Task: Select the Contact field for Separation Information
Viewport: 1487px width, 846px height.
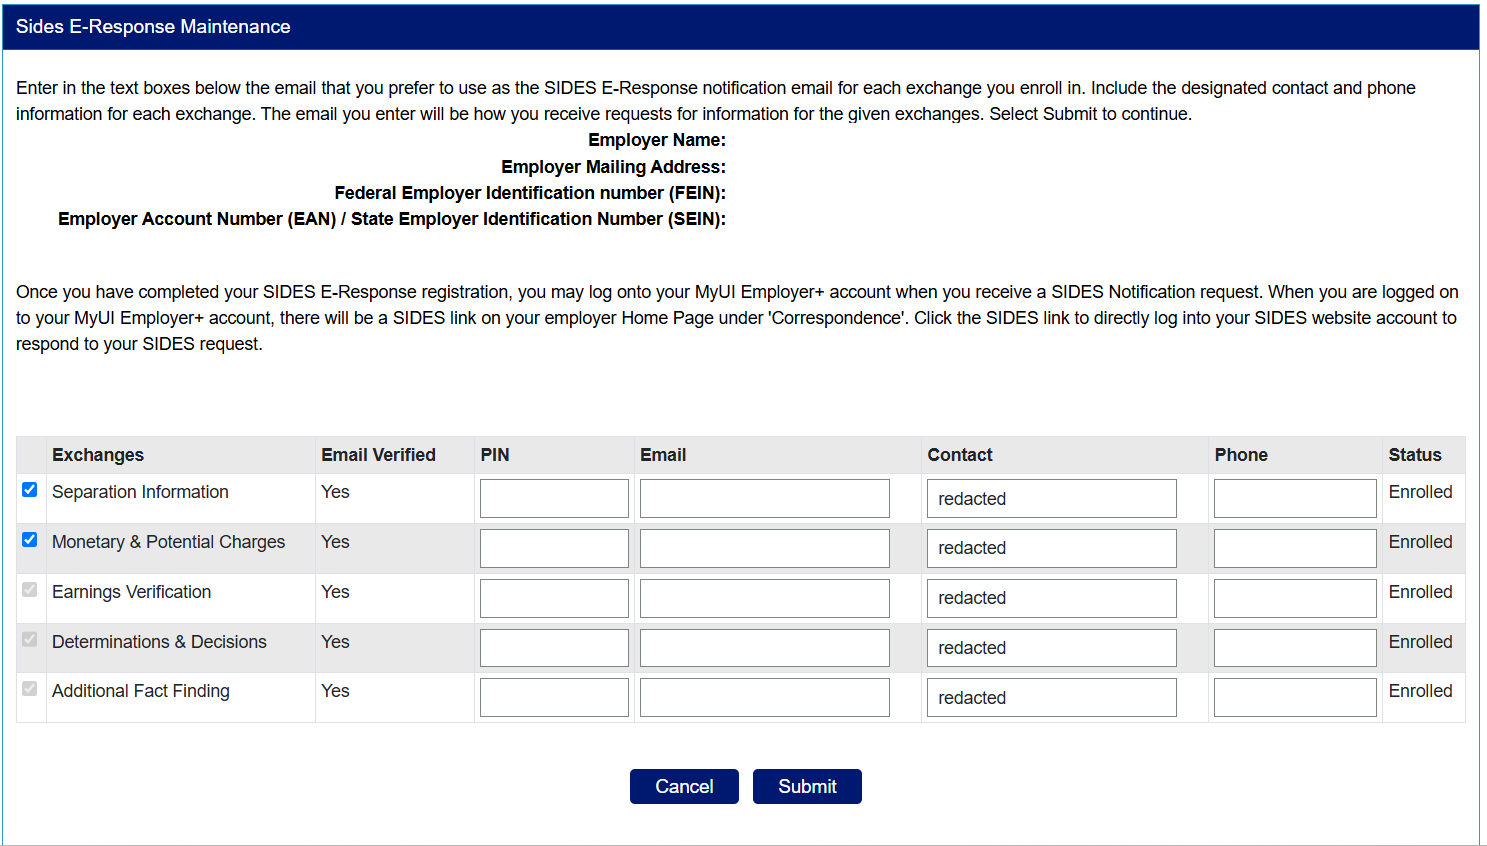Action: 1051,498
